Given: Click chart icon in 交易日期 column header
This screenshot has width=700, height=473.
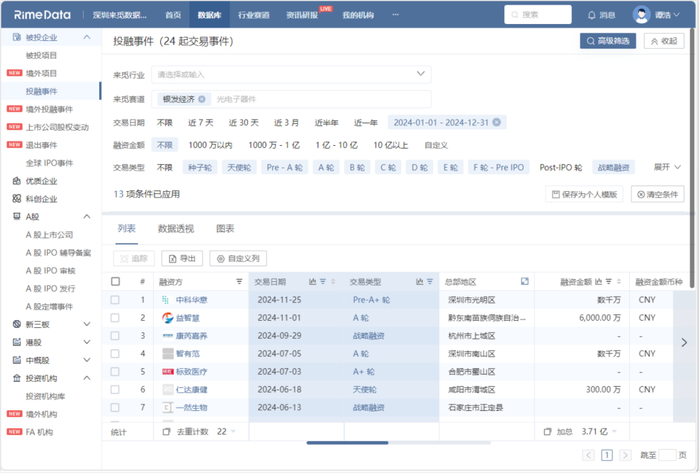Looking at the screenshot, I should 312,282.
